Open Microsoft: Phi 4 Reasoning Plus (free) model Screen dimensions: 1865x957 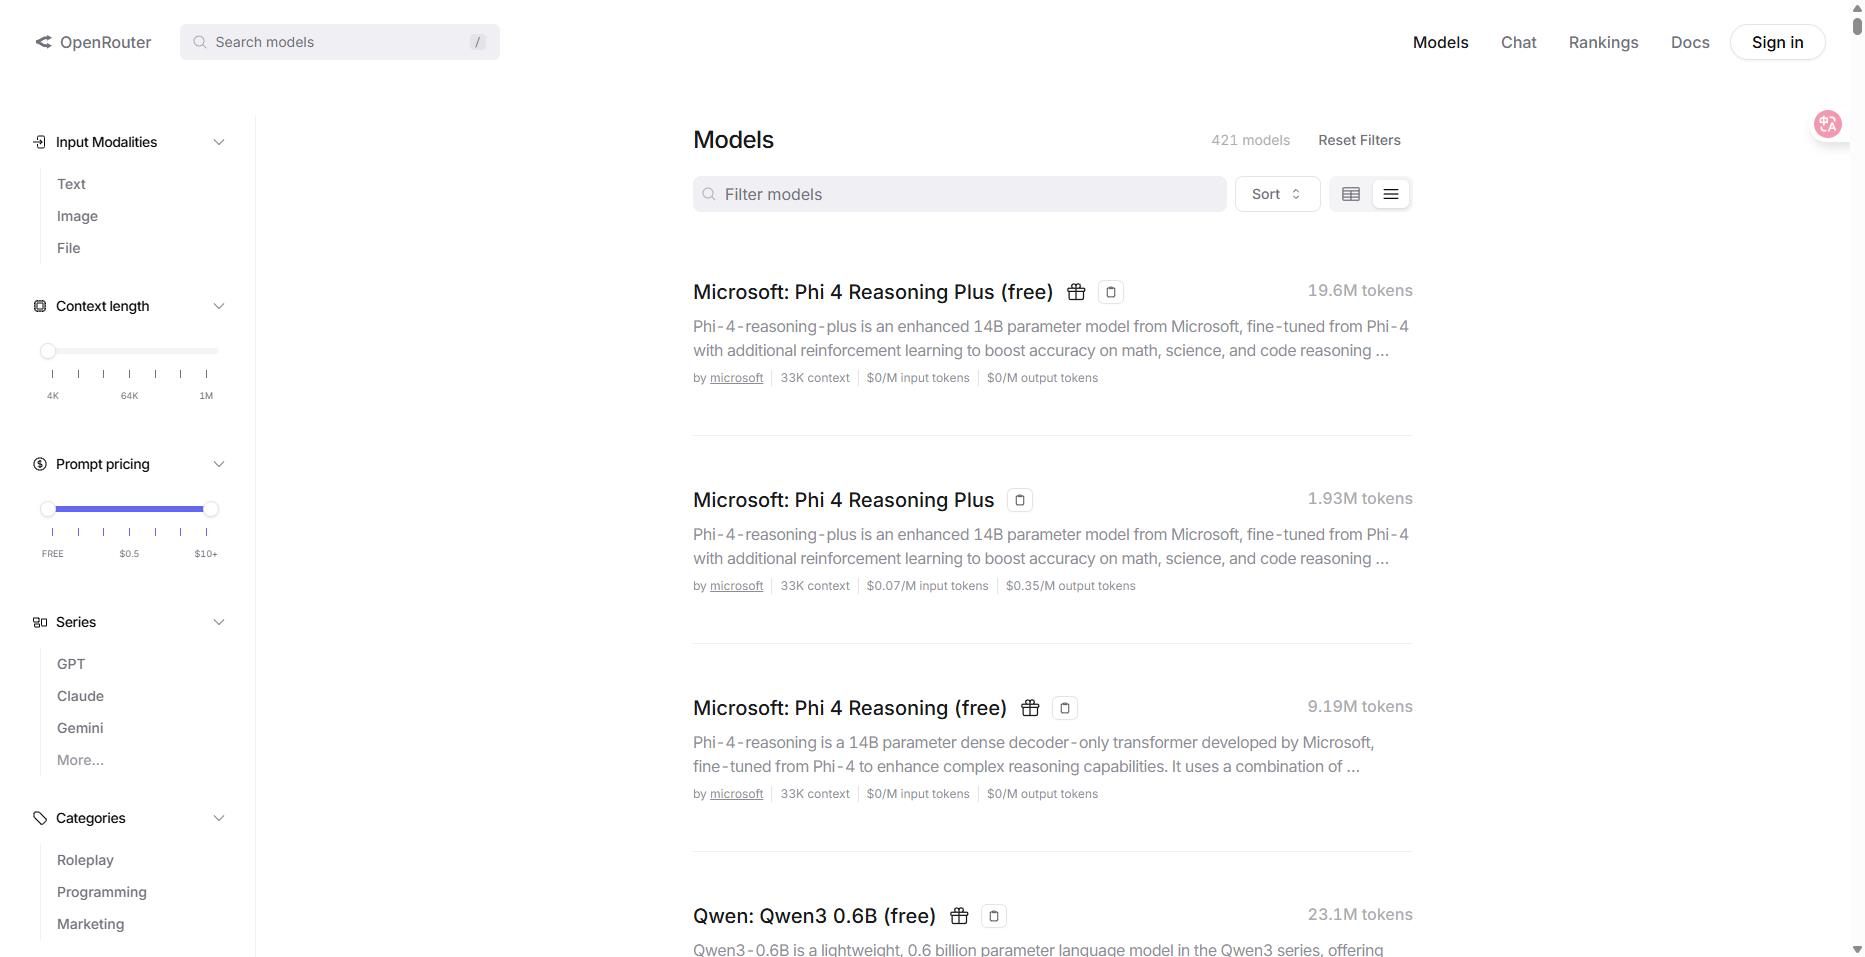pos(873,292)
